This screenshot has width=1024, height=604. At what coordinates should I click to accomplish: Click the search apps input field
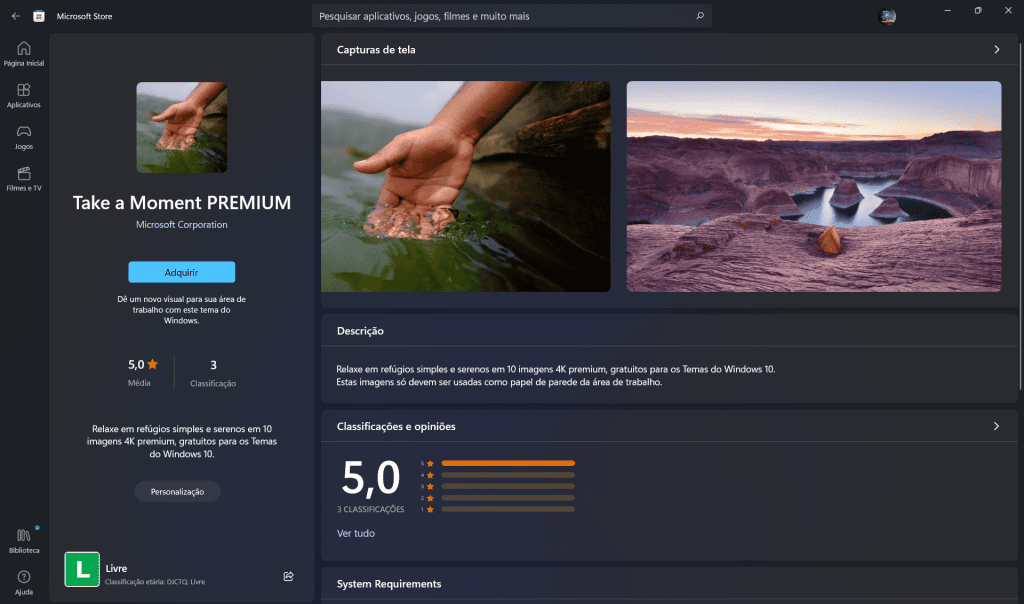point(503,16)
